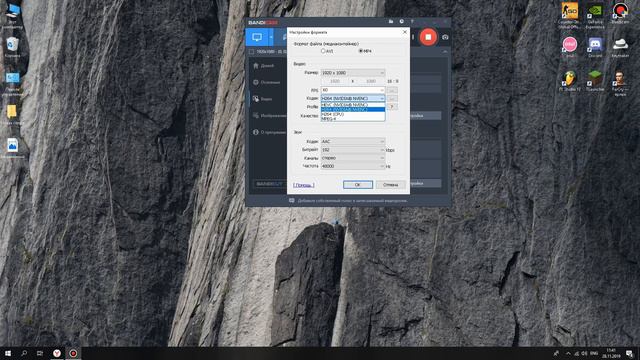
Task: Open the Image tab in Bandicam sidebar
Action: (x=269, y=116)
